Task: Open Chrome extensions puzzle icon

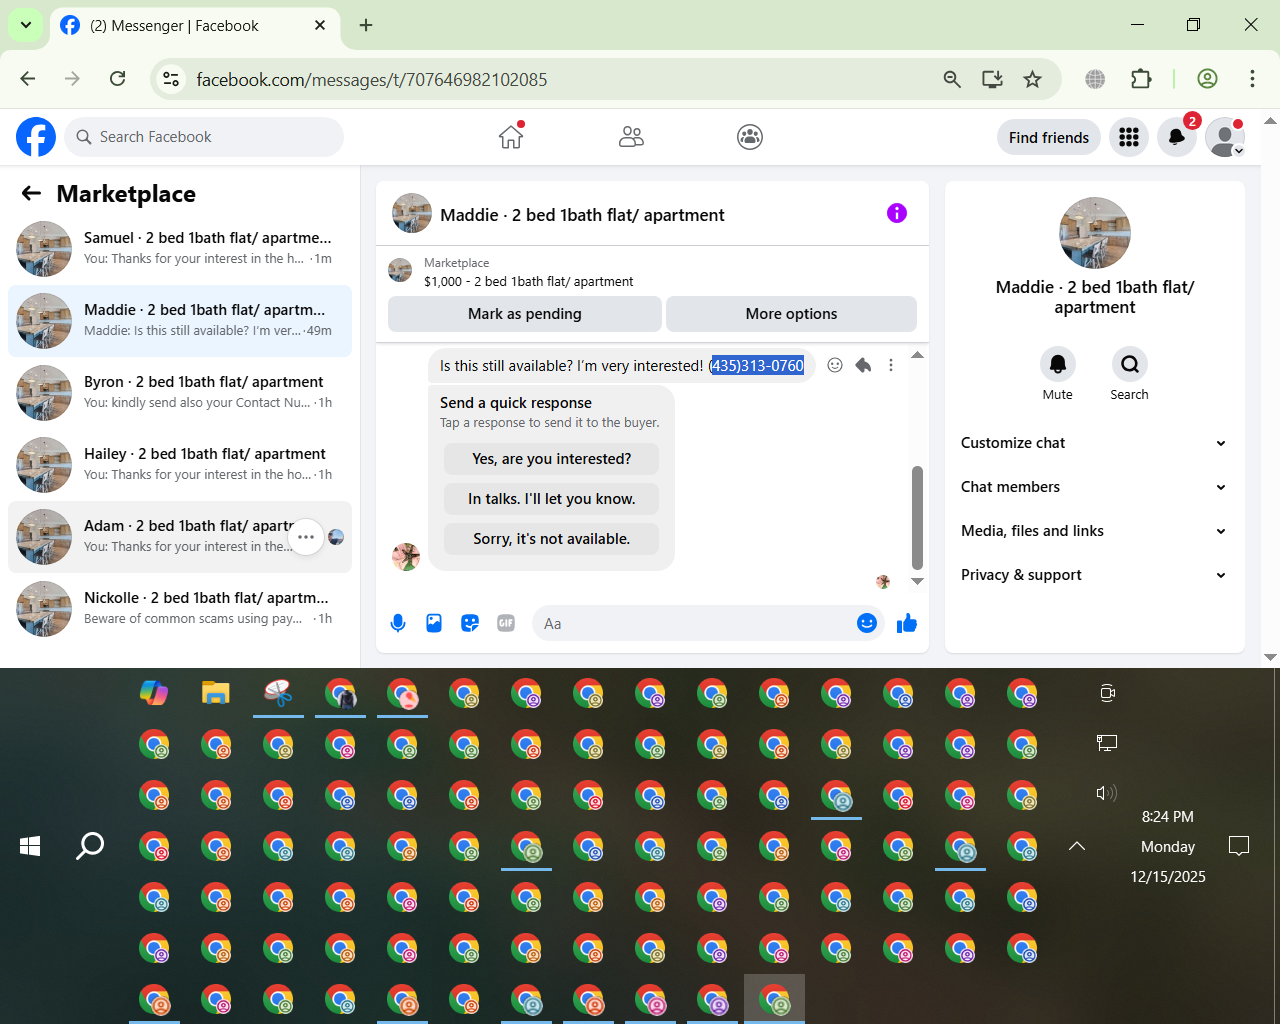Action: coord(1141,79)
